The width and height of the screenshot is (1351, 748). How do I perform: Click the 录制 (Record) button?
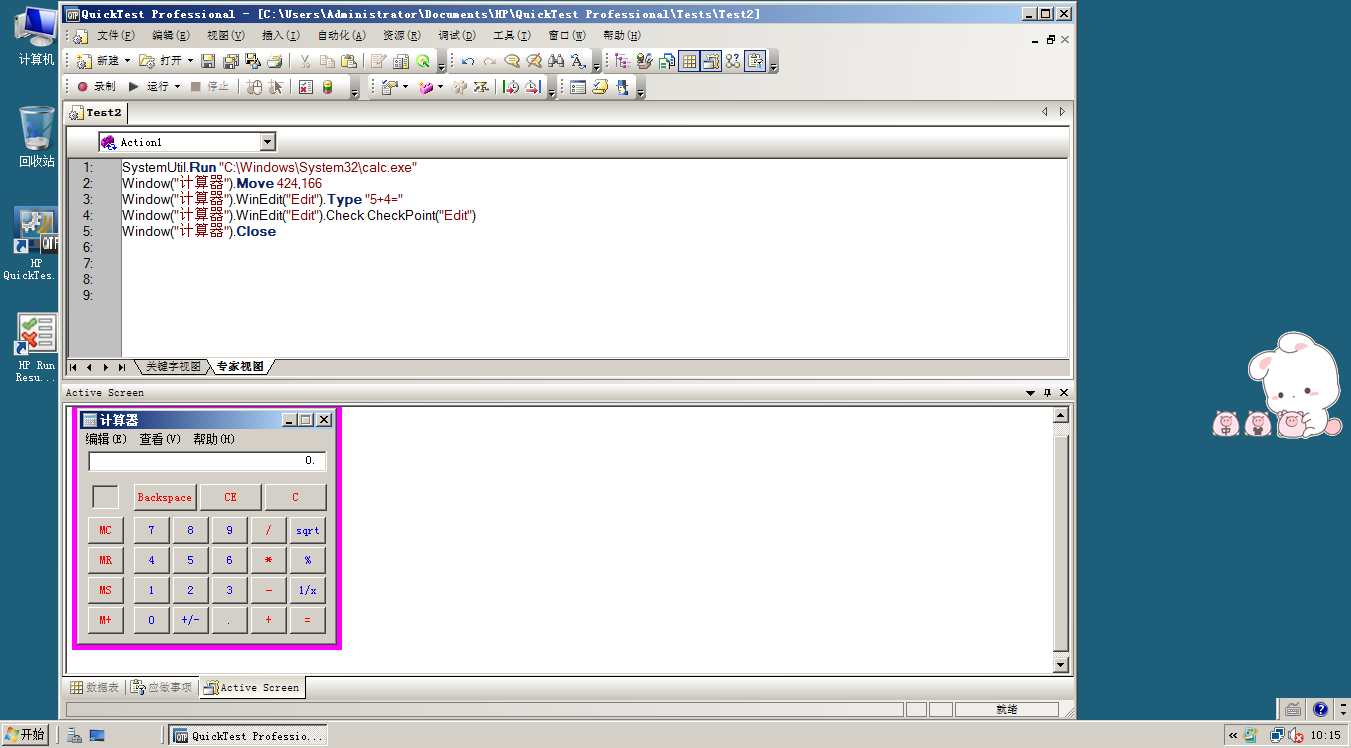(x=97, y=87)
